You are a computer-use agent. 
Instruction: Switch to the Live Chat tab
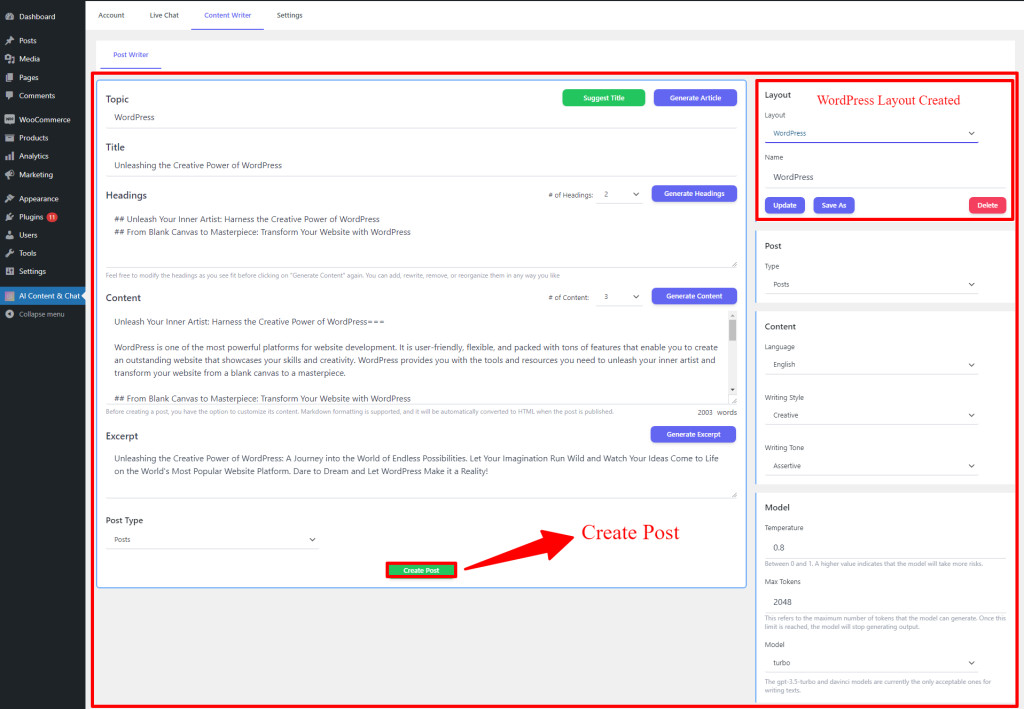point(163,14)
